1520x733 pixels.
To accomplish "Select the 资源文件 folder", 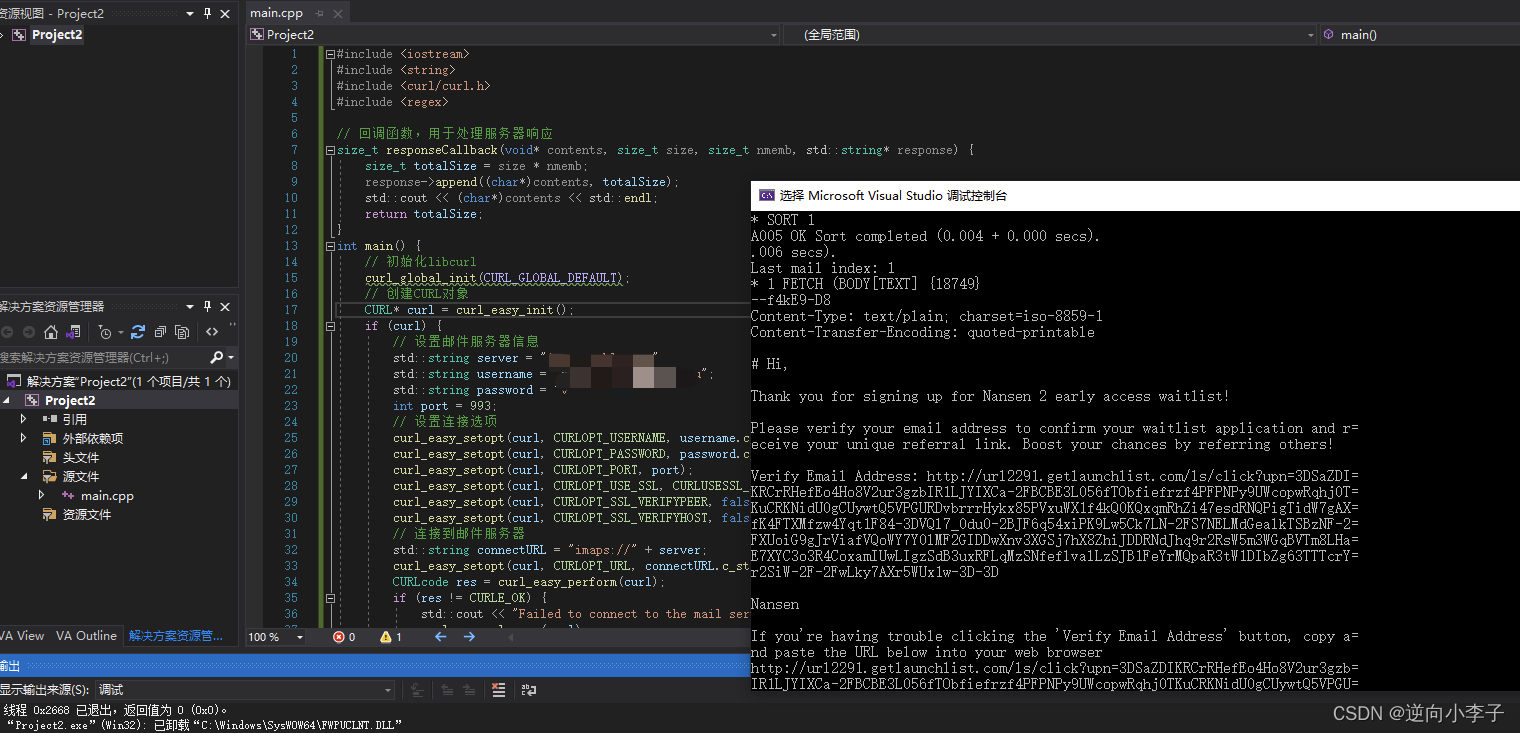I will [87, 514].
